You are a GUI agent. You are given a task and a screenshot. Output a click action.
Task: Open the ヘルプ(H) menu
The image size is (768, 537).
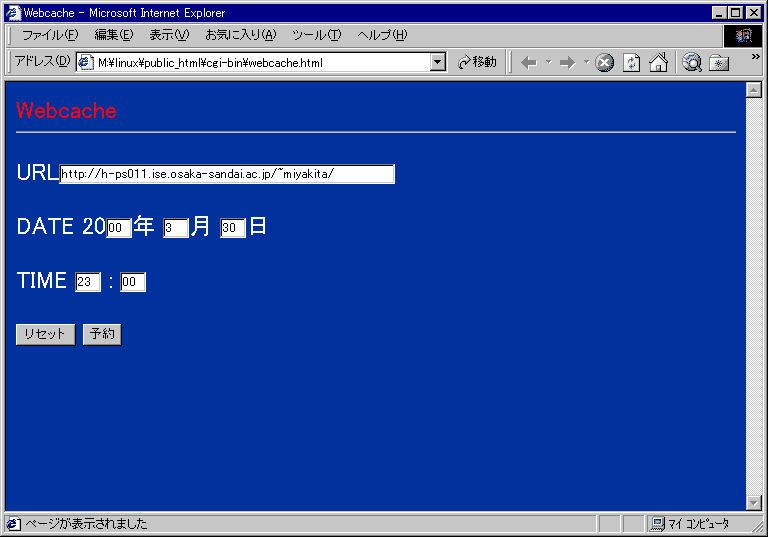(382, 35)
